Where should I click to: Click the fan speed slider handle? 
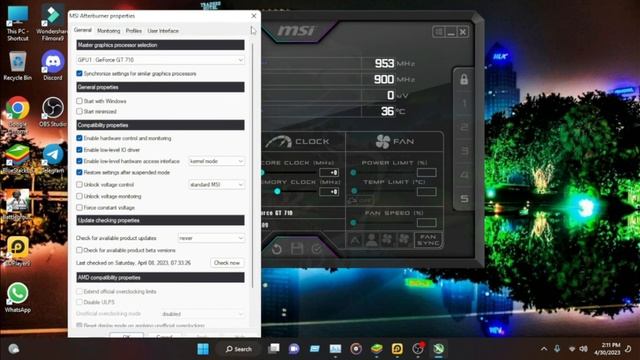[353, 222]
